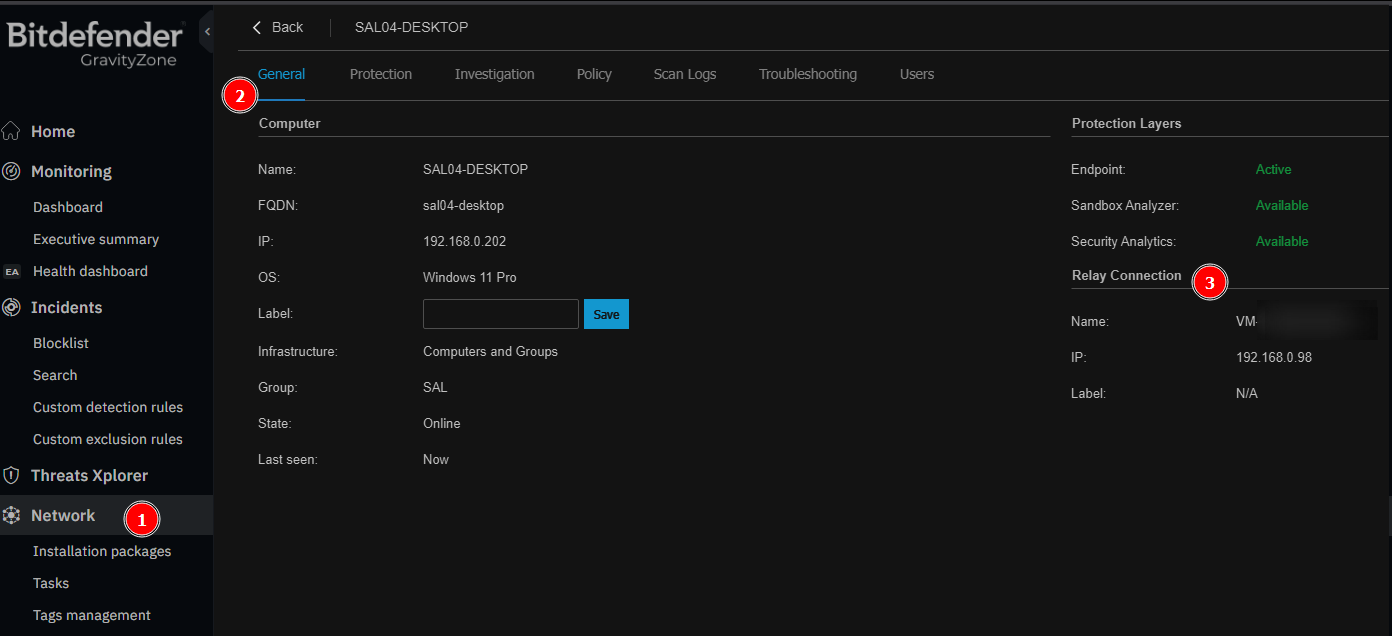Click the Home house icon

coord(11,131)
